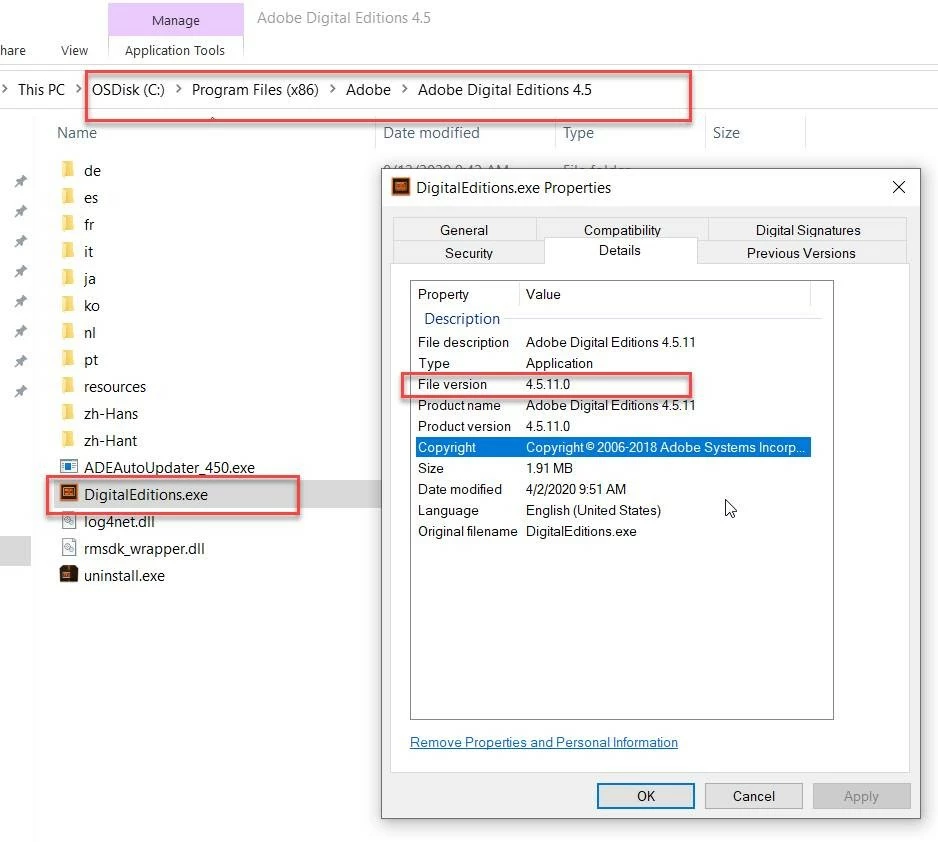Click the ADEAutoUpdater_450.exe file icon

[69, 466]
